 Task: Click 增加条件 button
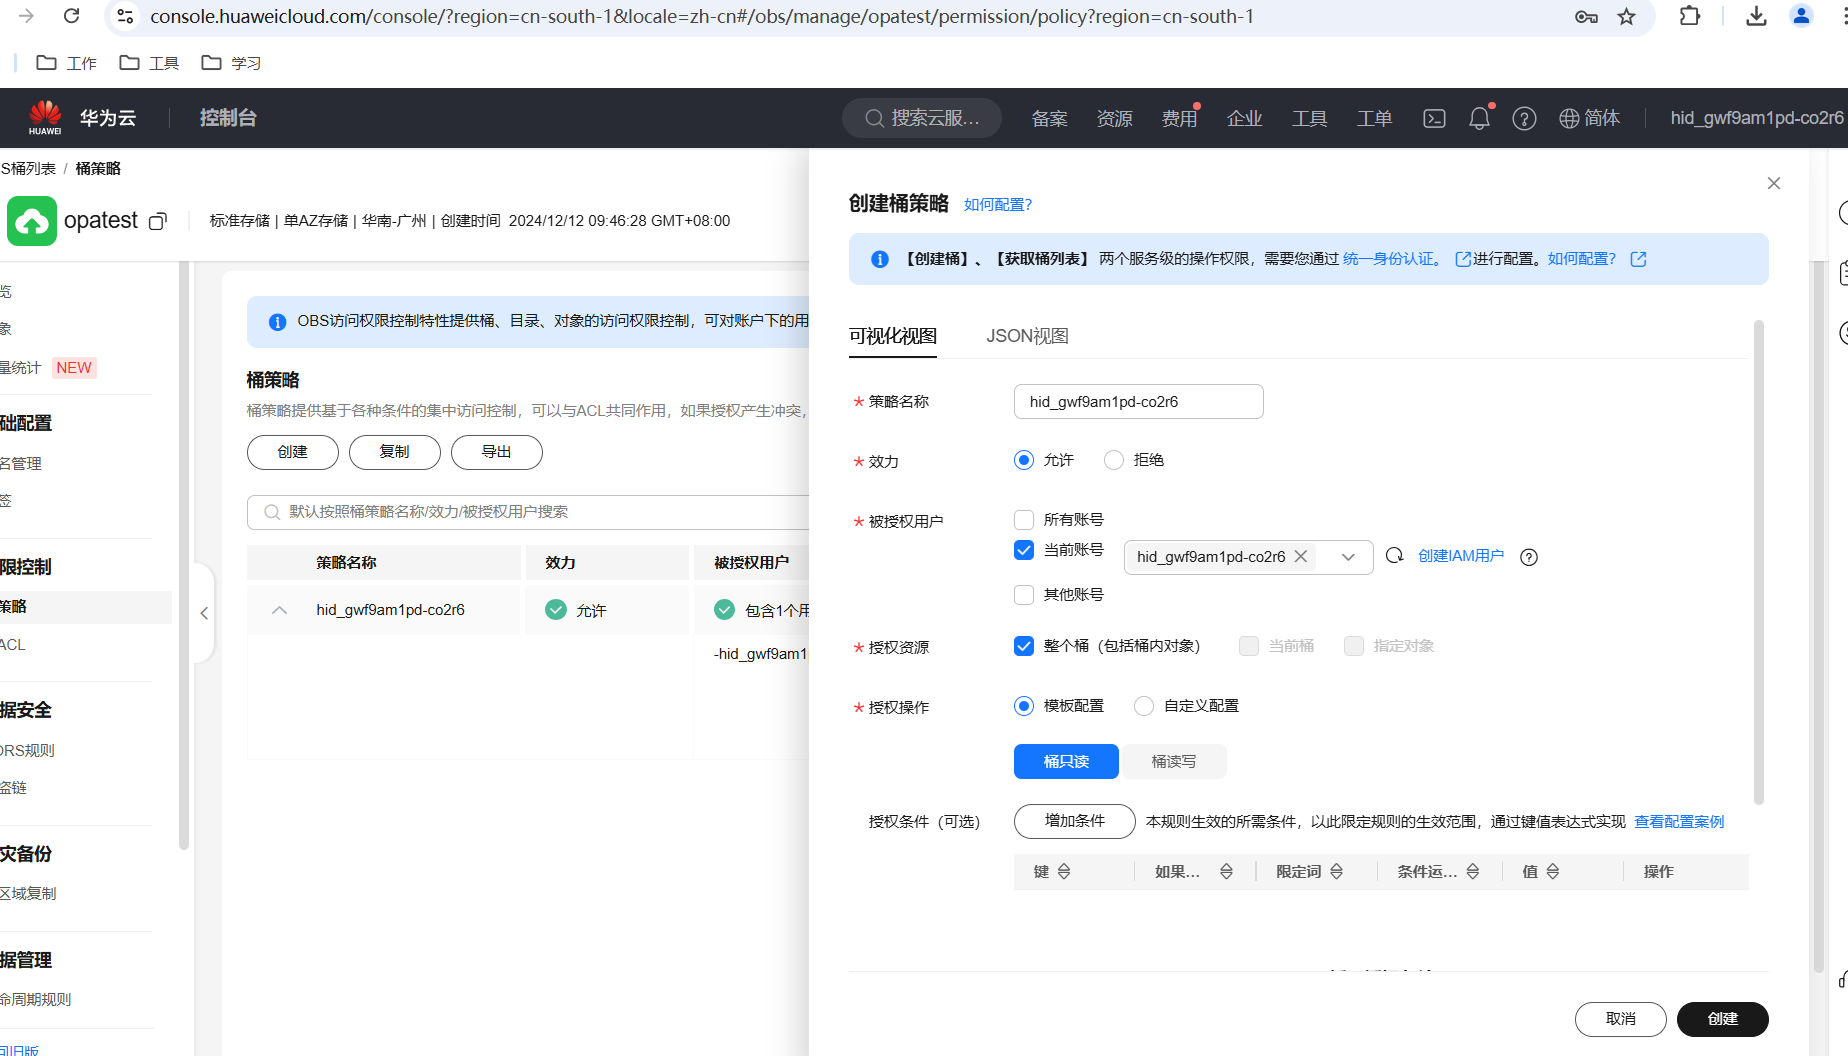point(1075,821)
